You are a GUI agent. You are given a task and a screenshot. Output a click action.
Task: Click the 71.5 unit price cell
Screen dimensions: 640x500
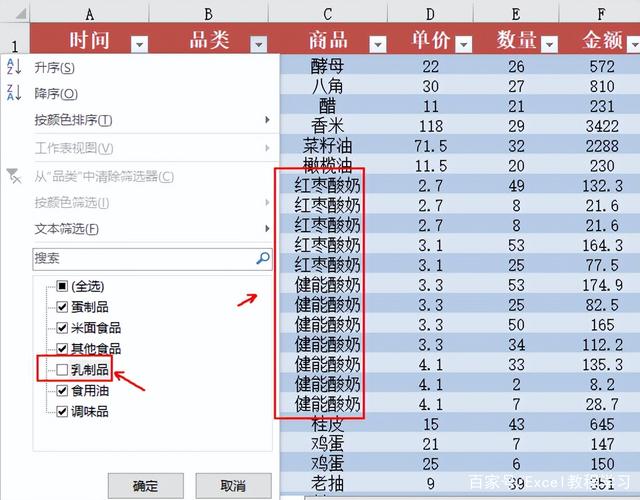(x=430, y=146)
